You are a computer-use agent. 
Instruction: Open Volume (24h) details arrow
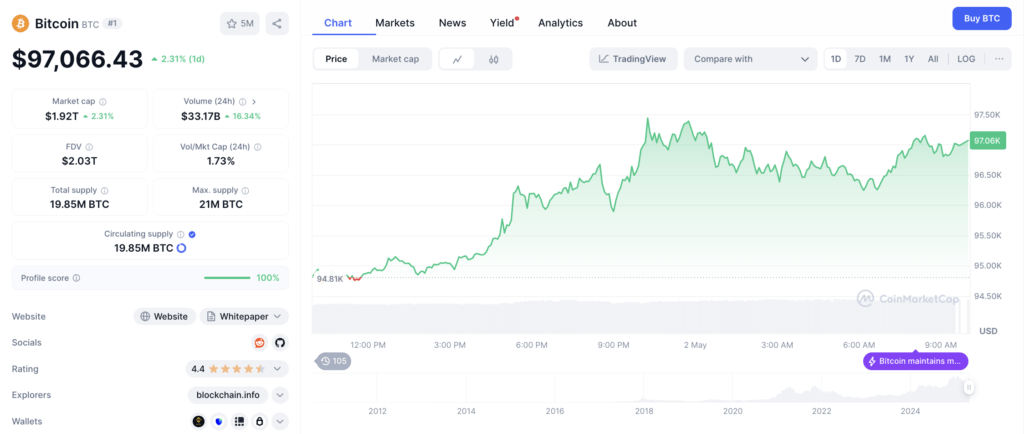pos(254,102)
